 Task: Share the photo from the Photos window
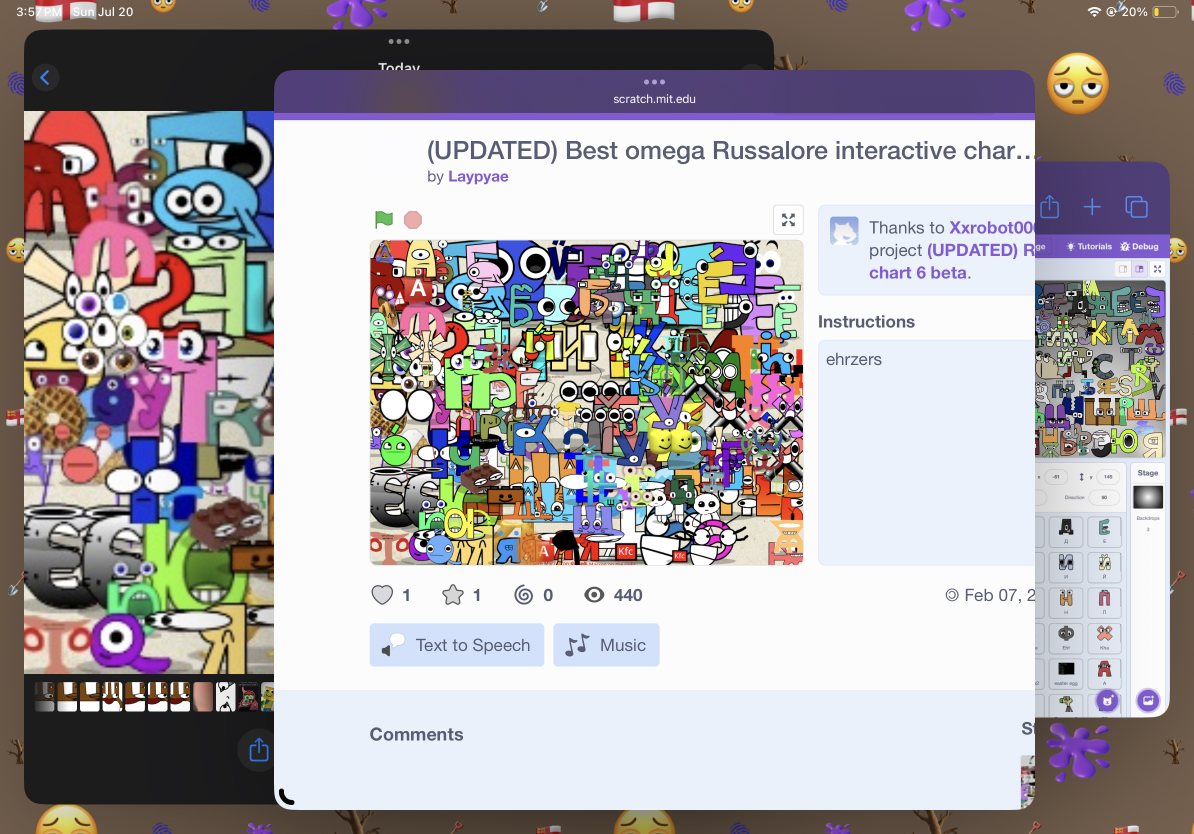[x=259, y=749]
